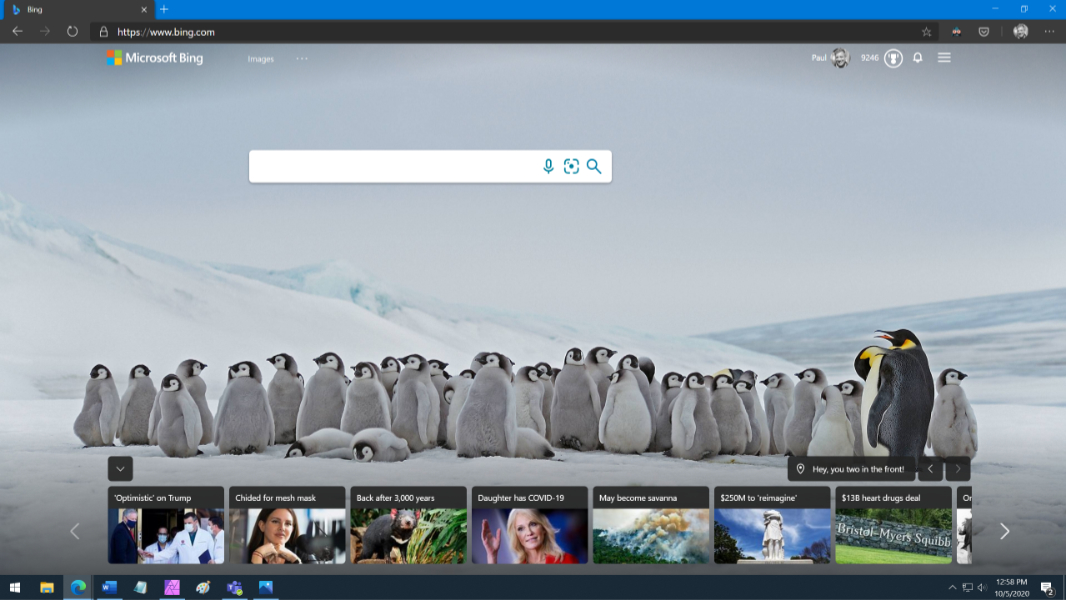Open visual search camera icon
Image resolution: width=1066 pixels, height=600 pixels.
[x=571, y=166]
